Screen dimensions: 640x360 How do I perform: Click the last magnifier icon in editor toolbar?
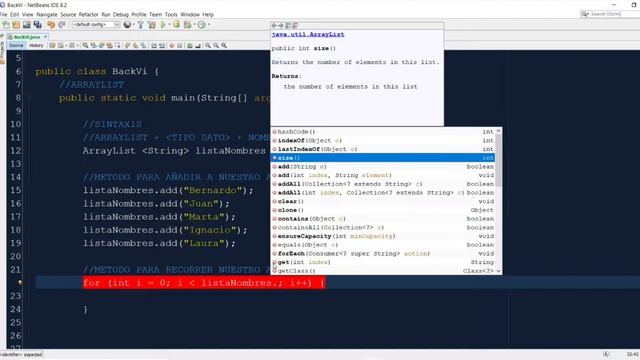pyautogui.click(x=224, y=45)
